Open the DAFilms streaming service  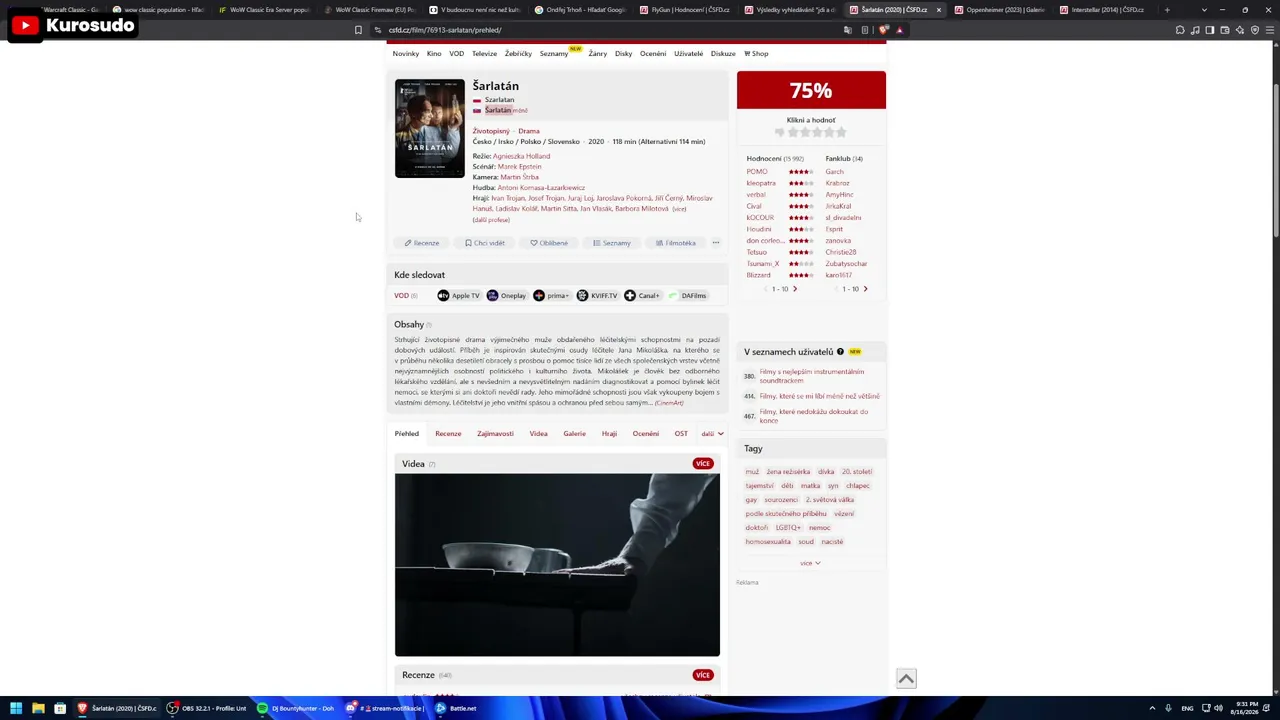[x=687, y=296]
